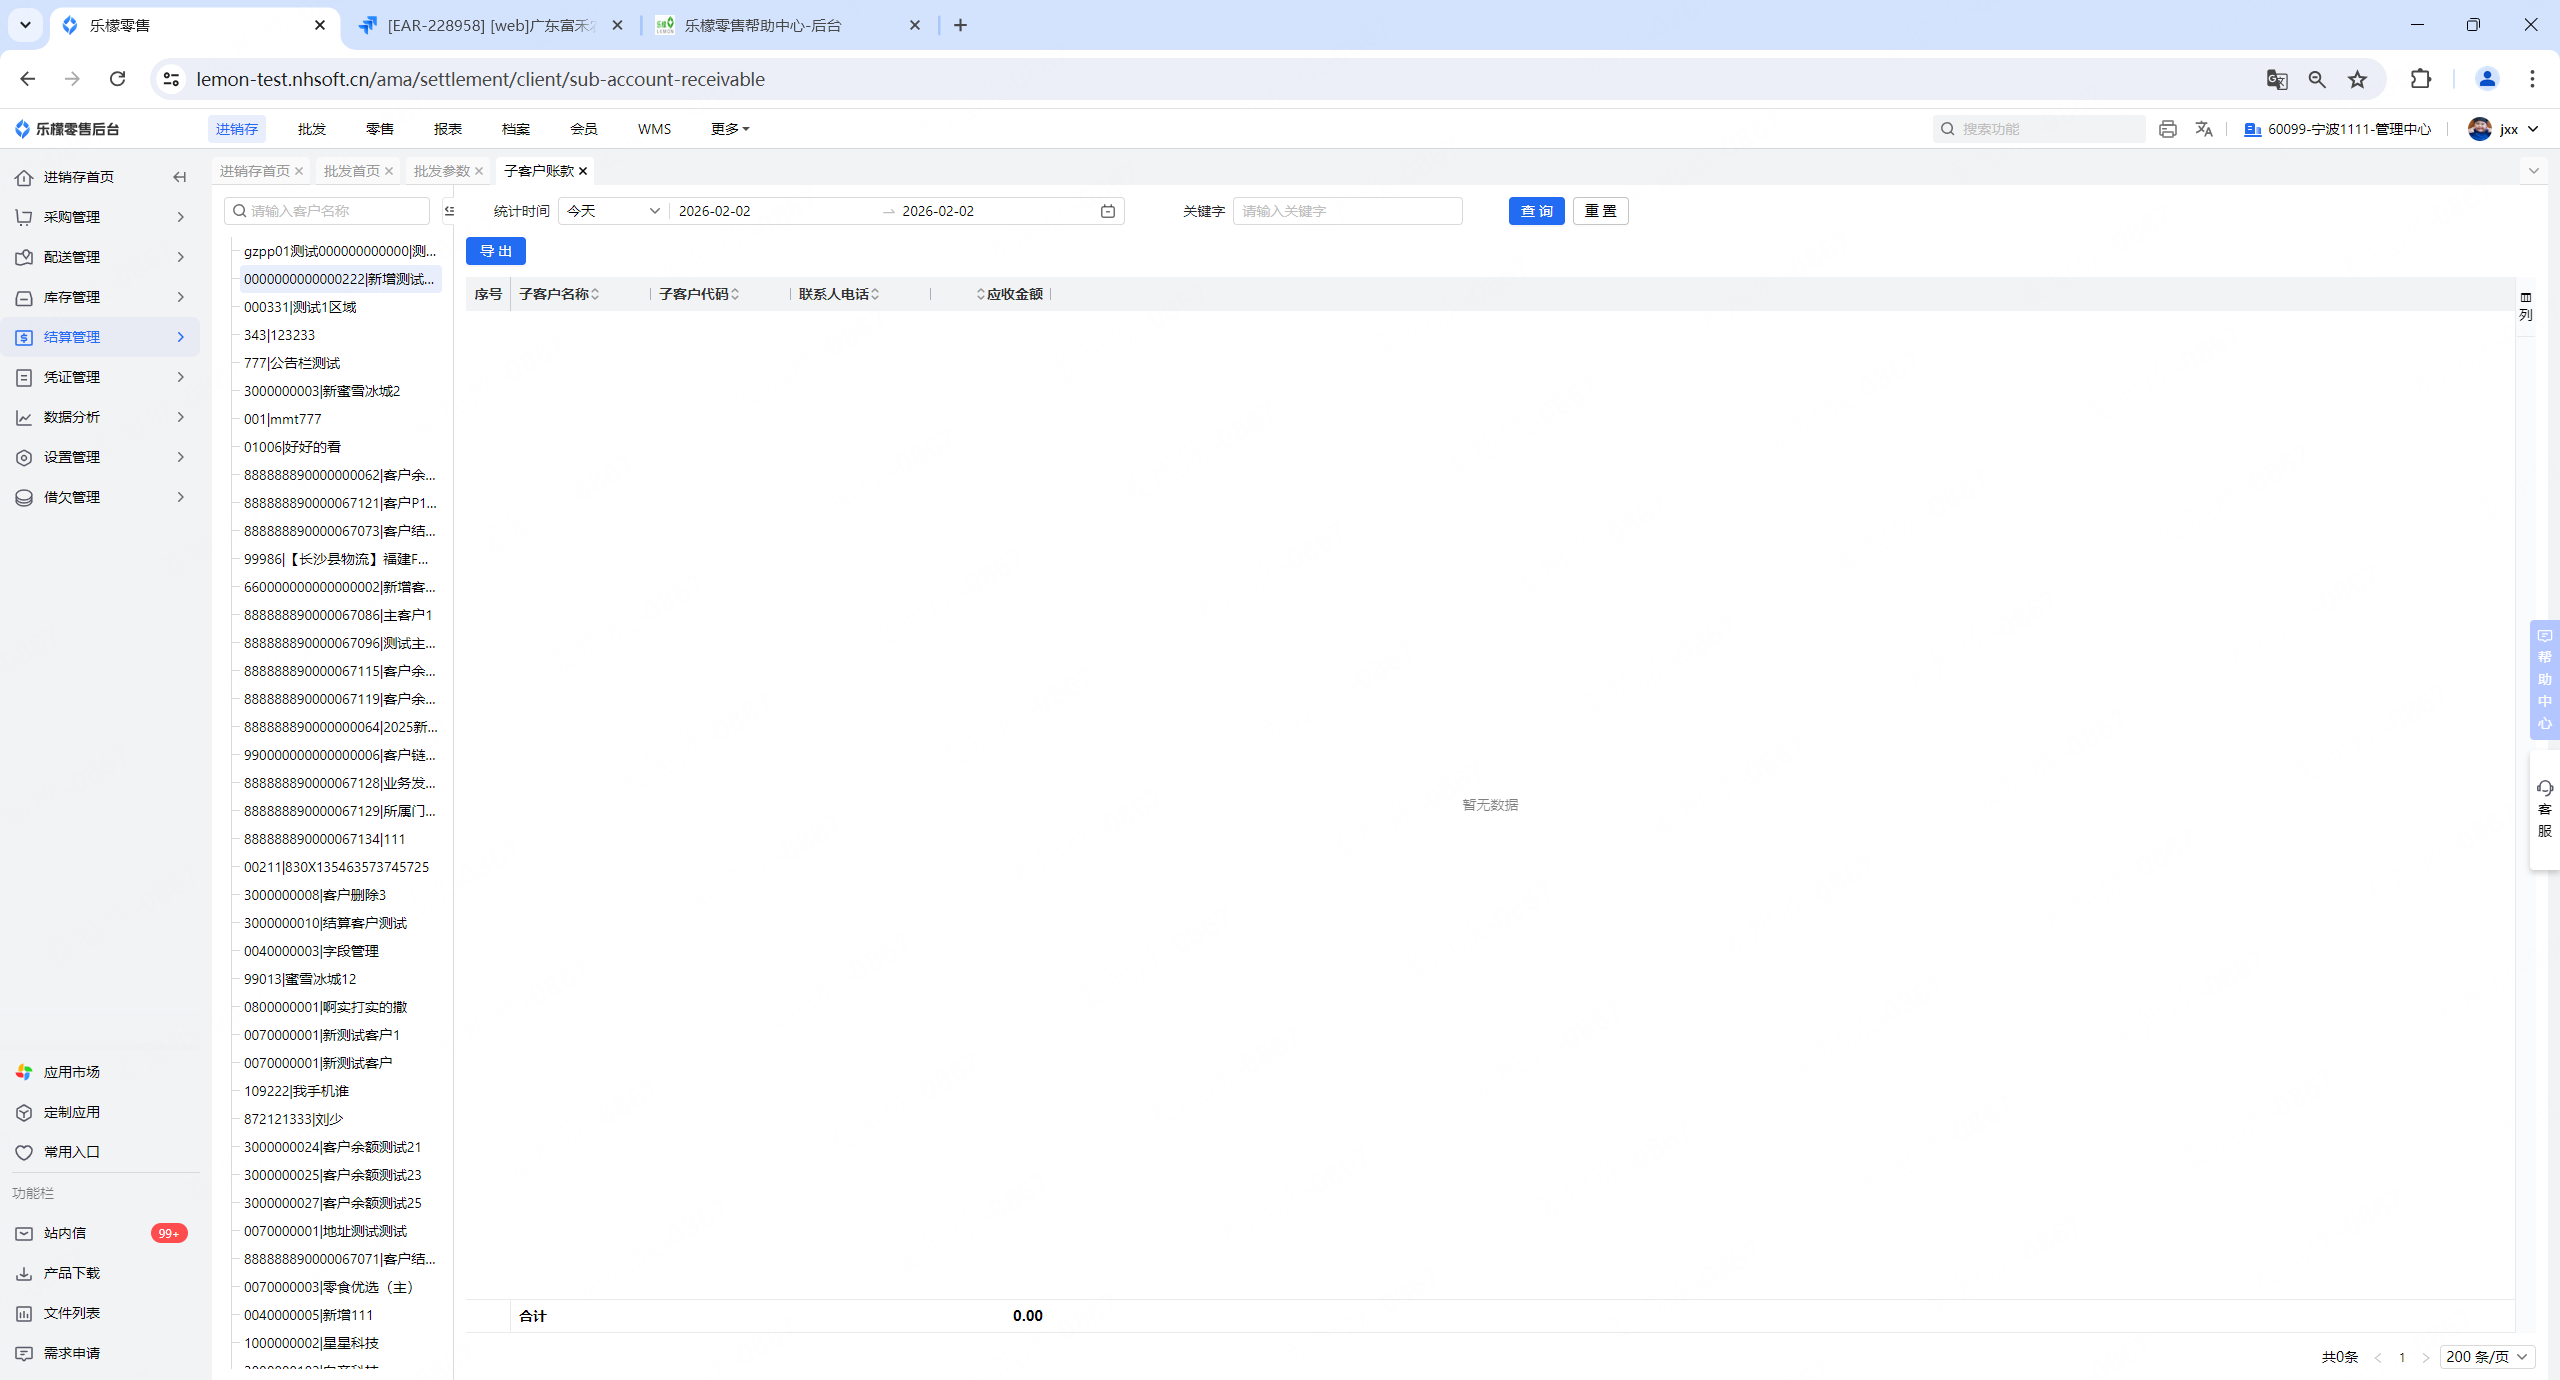This screenshot has width=2560, height=1380.
Task: Open the column settings (列) panel
Action: (2526, 306)
